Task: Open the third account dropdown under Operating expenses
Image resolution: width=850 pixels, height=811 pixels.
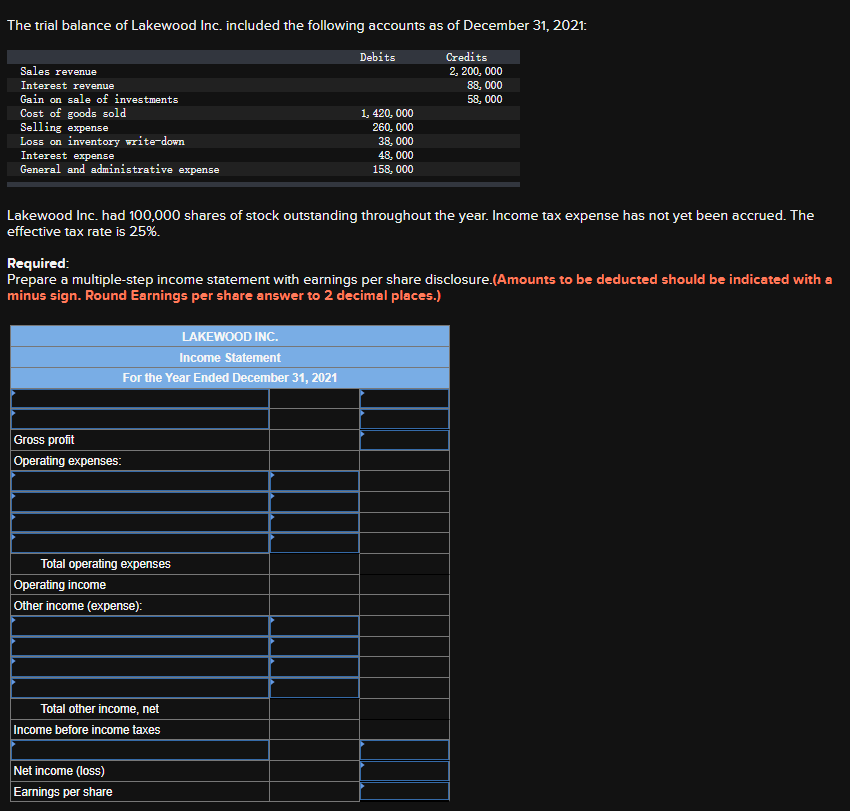Action: pos(140,523)
